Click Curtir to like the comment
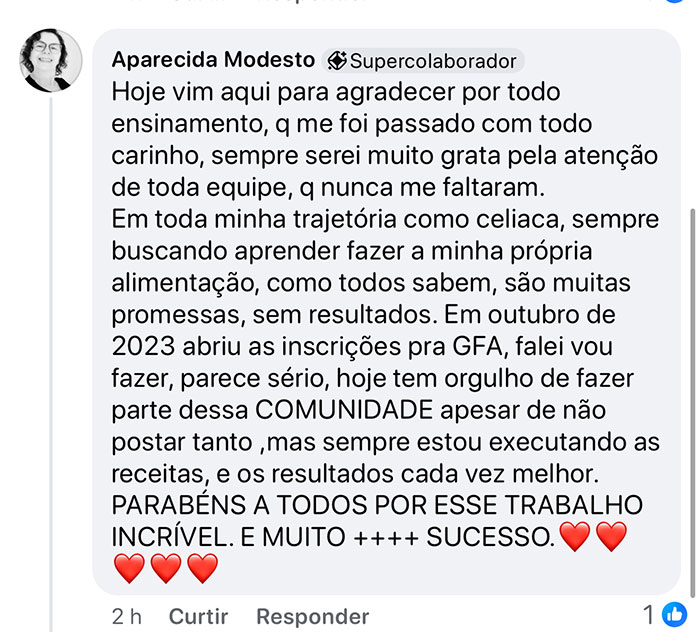This screenshot has width=700, height=632. [199, 617]
